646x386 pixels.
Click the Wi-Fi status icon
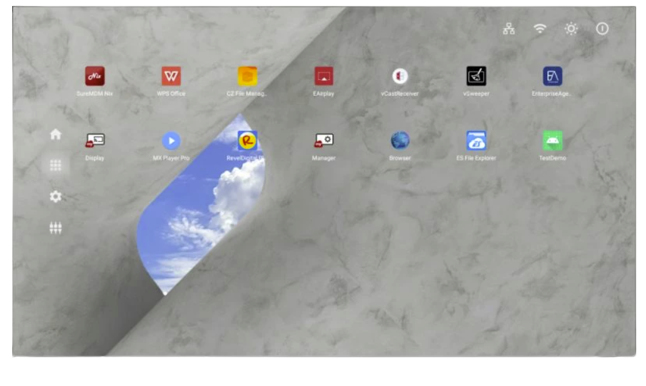(540, 28)
